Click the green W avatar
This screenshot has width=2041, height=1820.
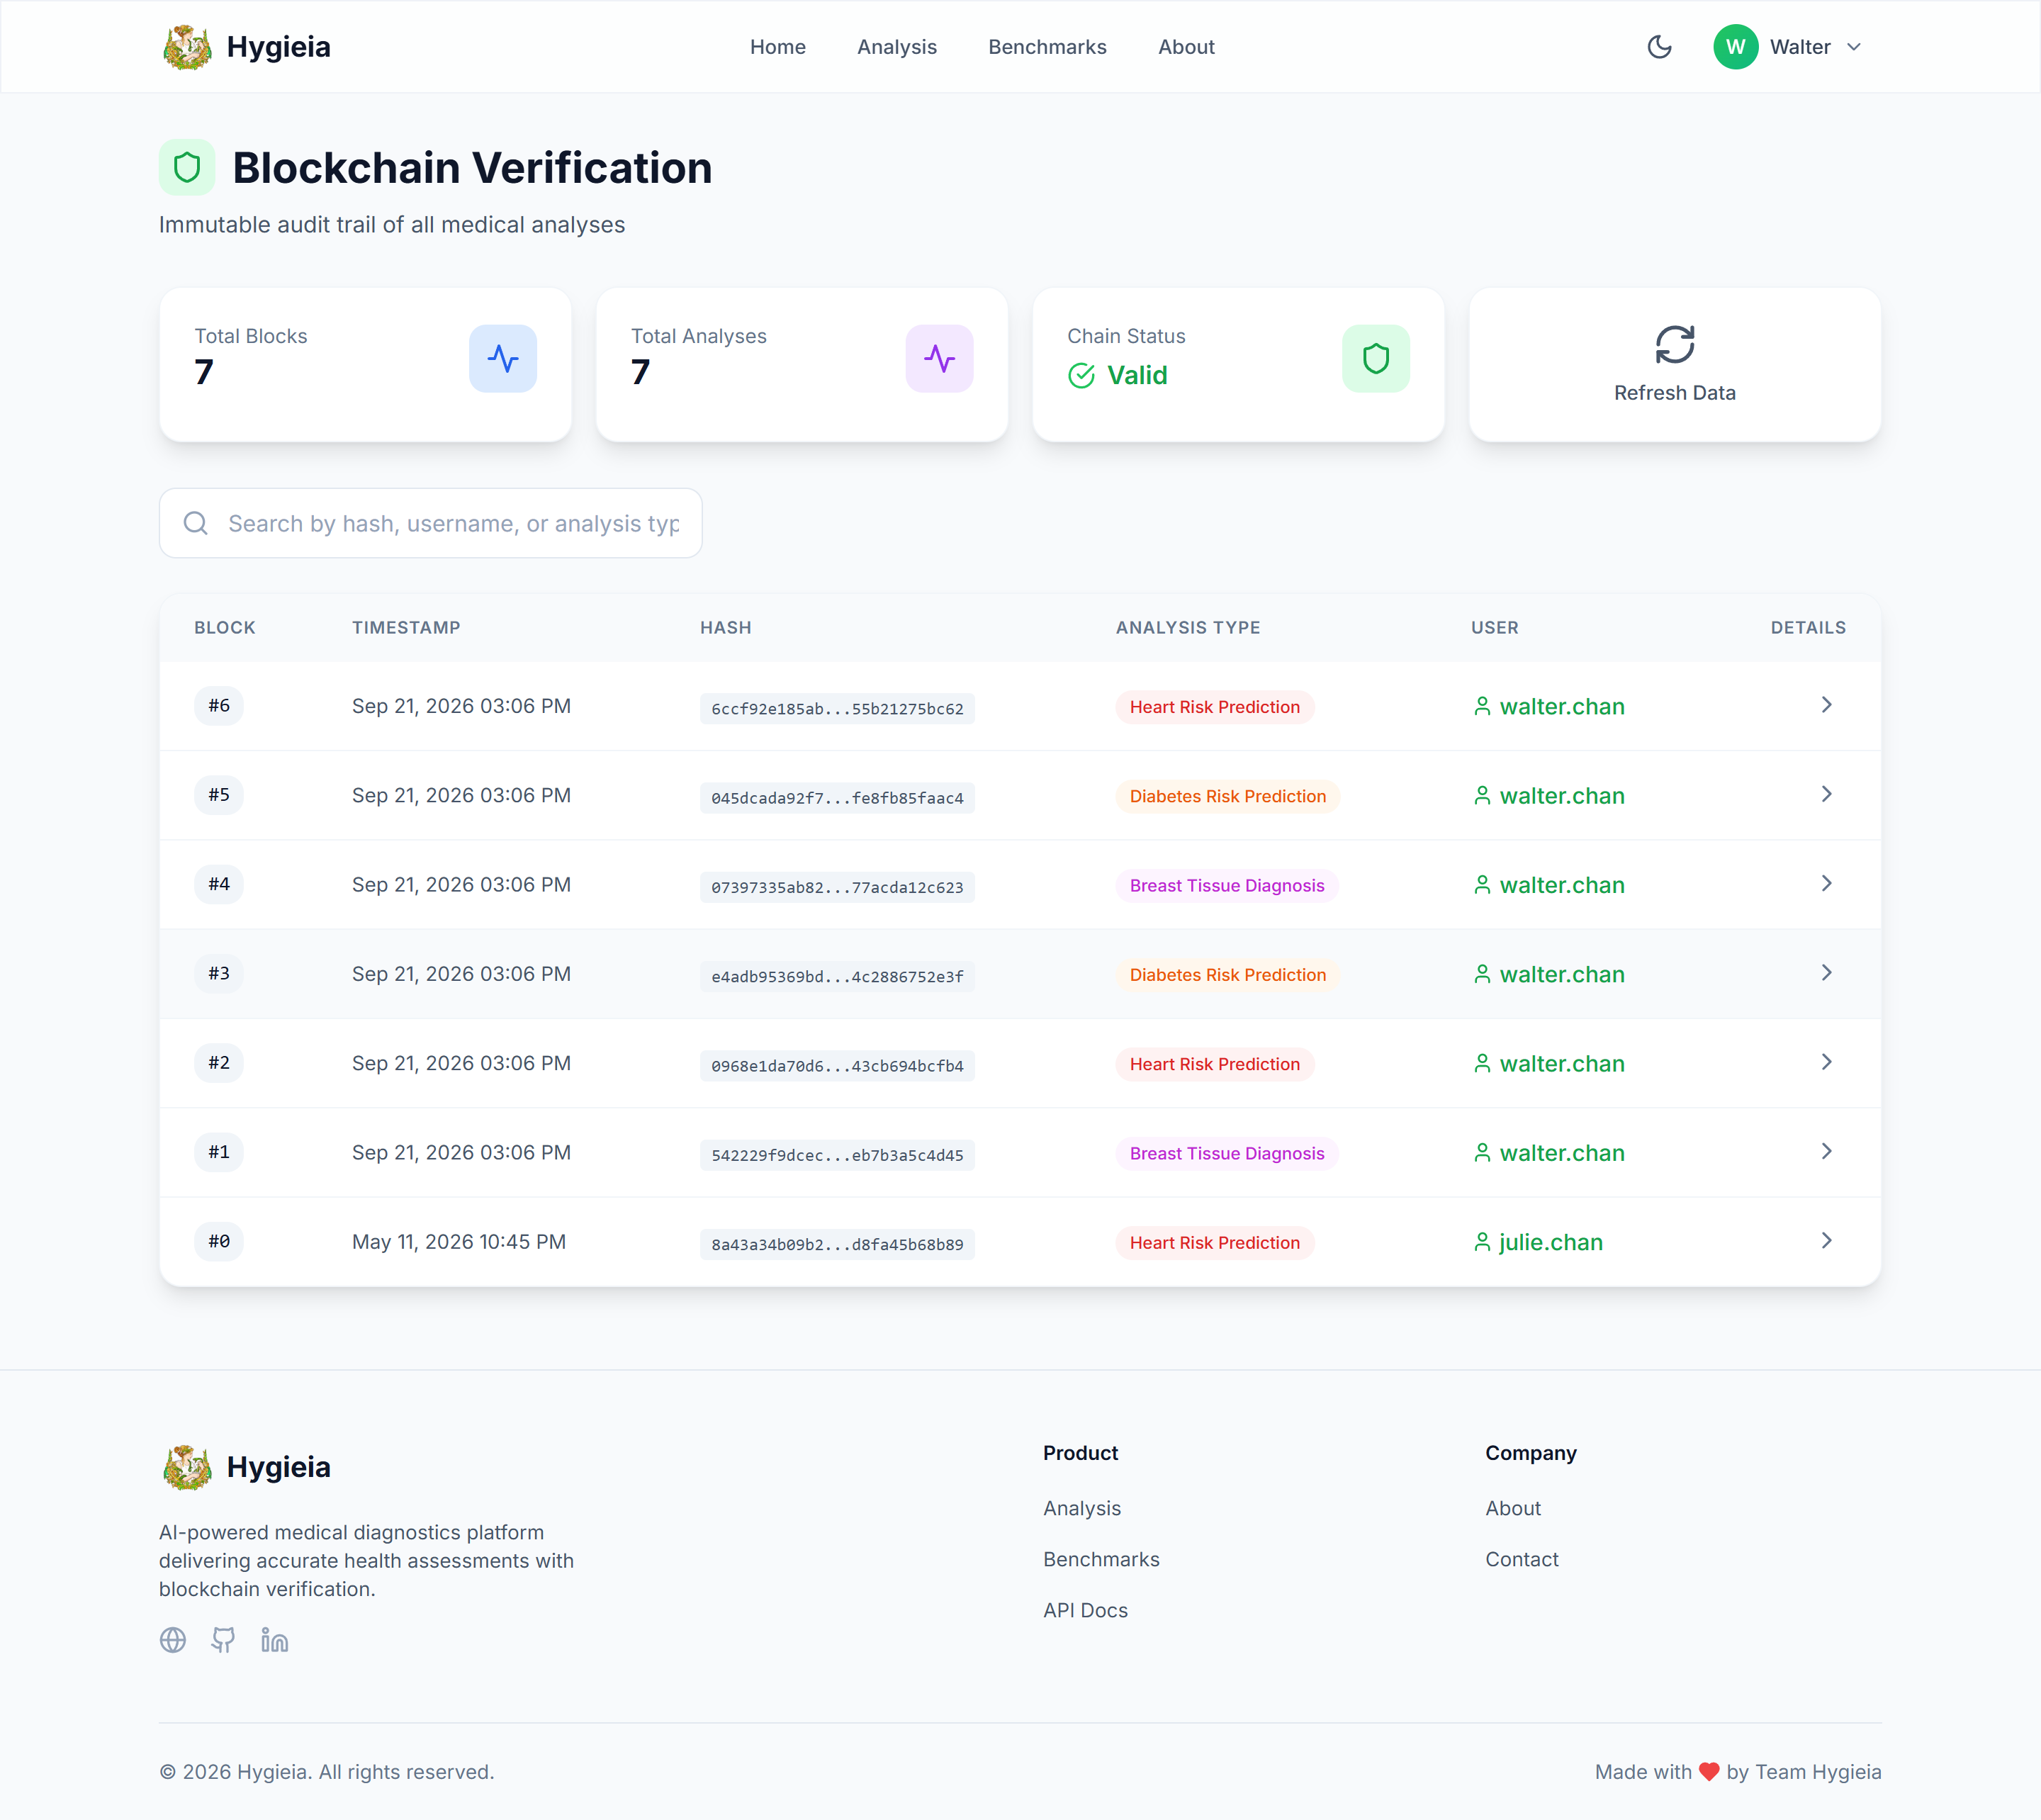tap(1735, 47)
